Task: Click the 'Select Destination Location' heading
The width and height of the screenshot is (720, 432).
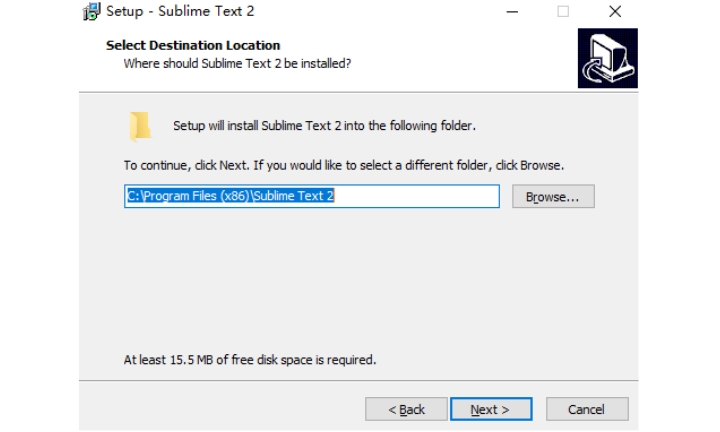Action: click(x=193, y=45)
